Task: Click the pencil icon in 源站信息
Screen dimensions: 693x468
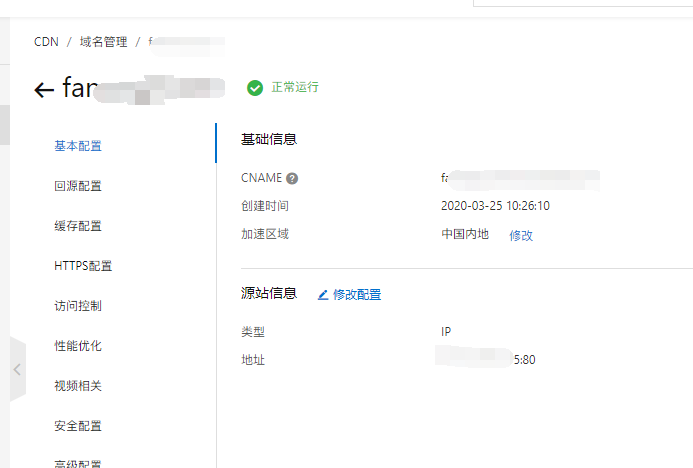Action: click(x=322, y=295)
